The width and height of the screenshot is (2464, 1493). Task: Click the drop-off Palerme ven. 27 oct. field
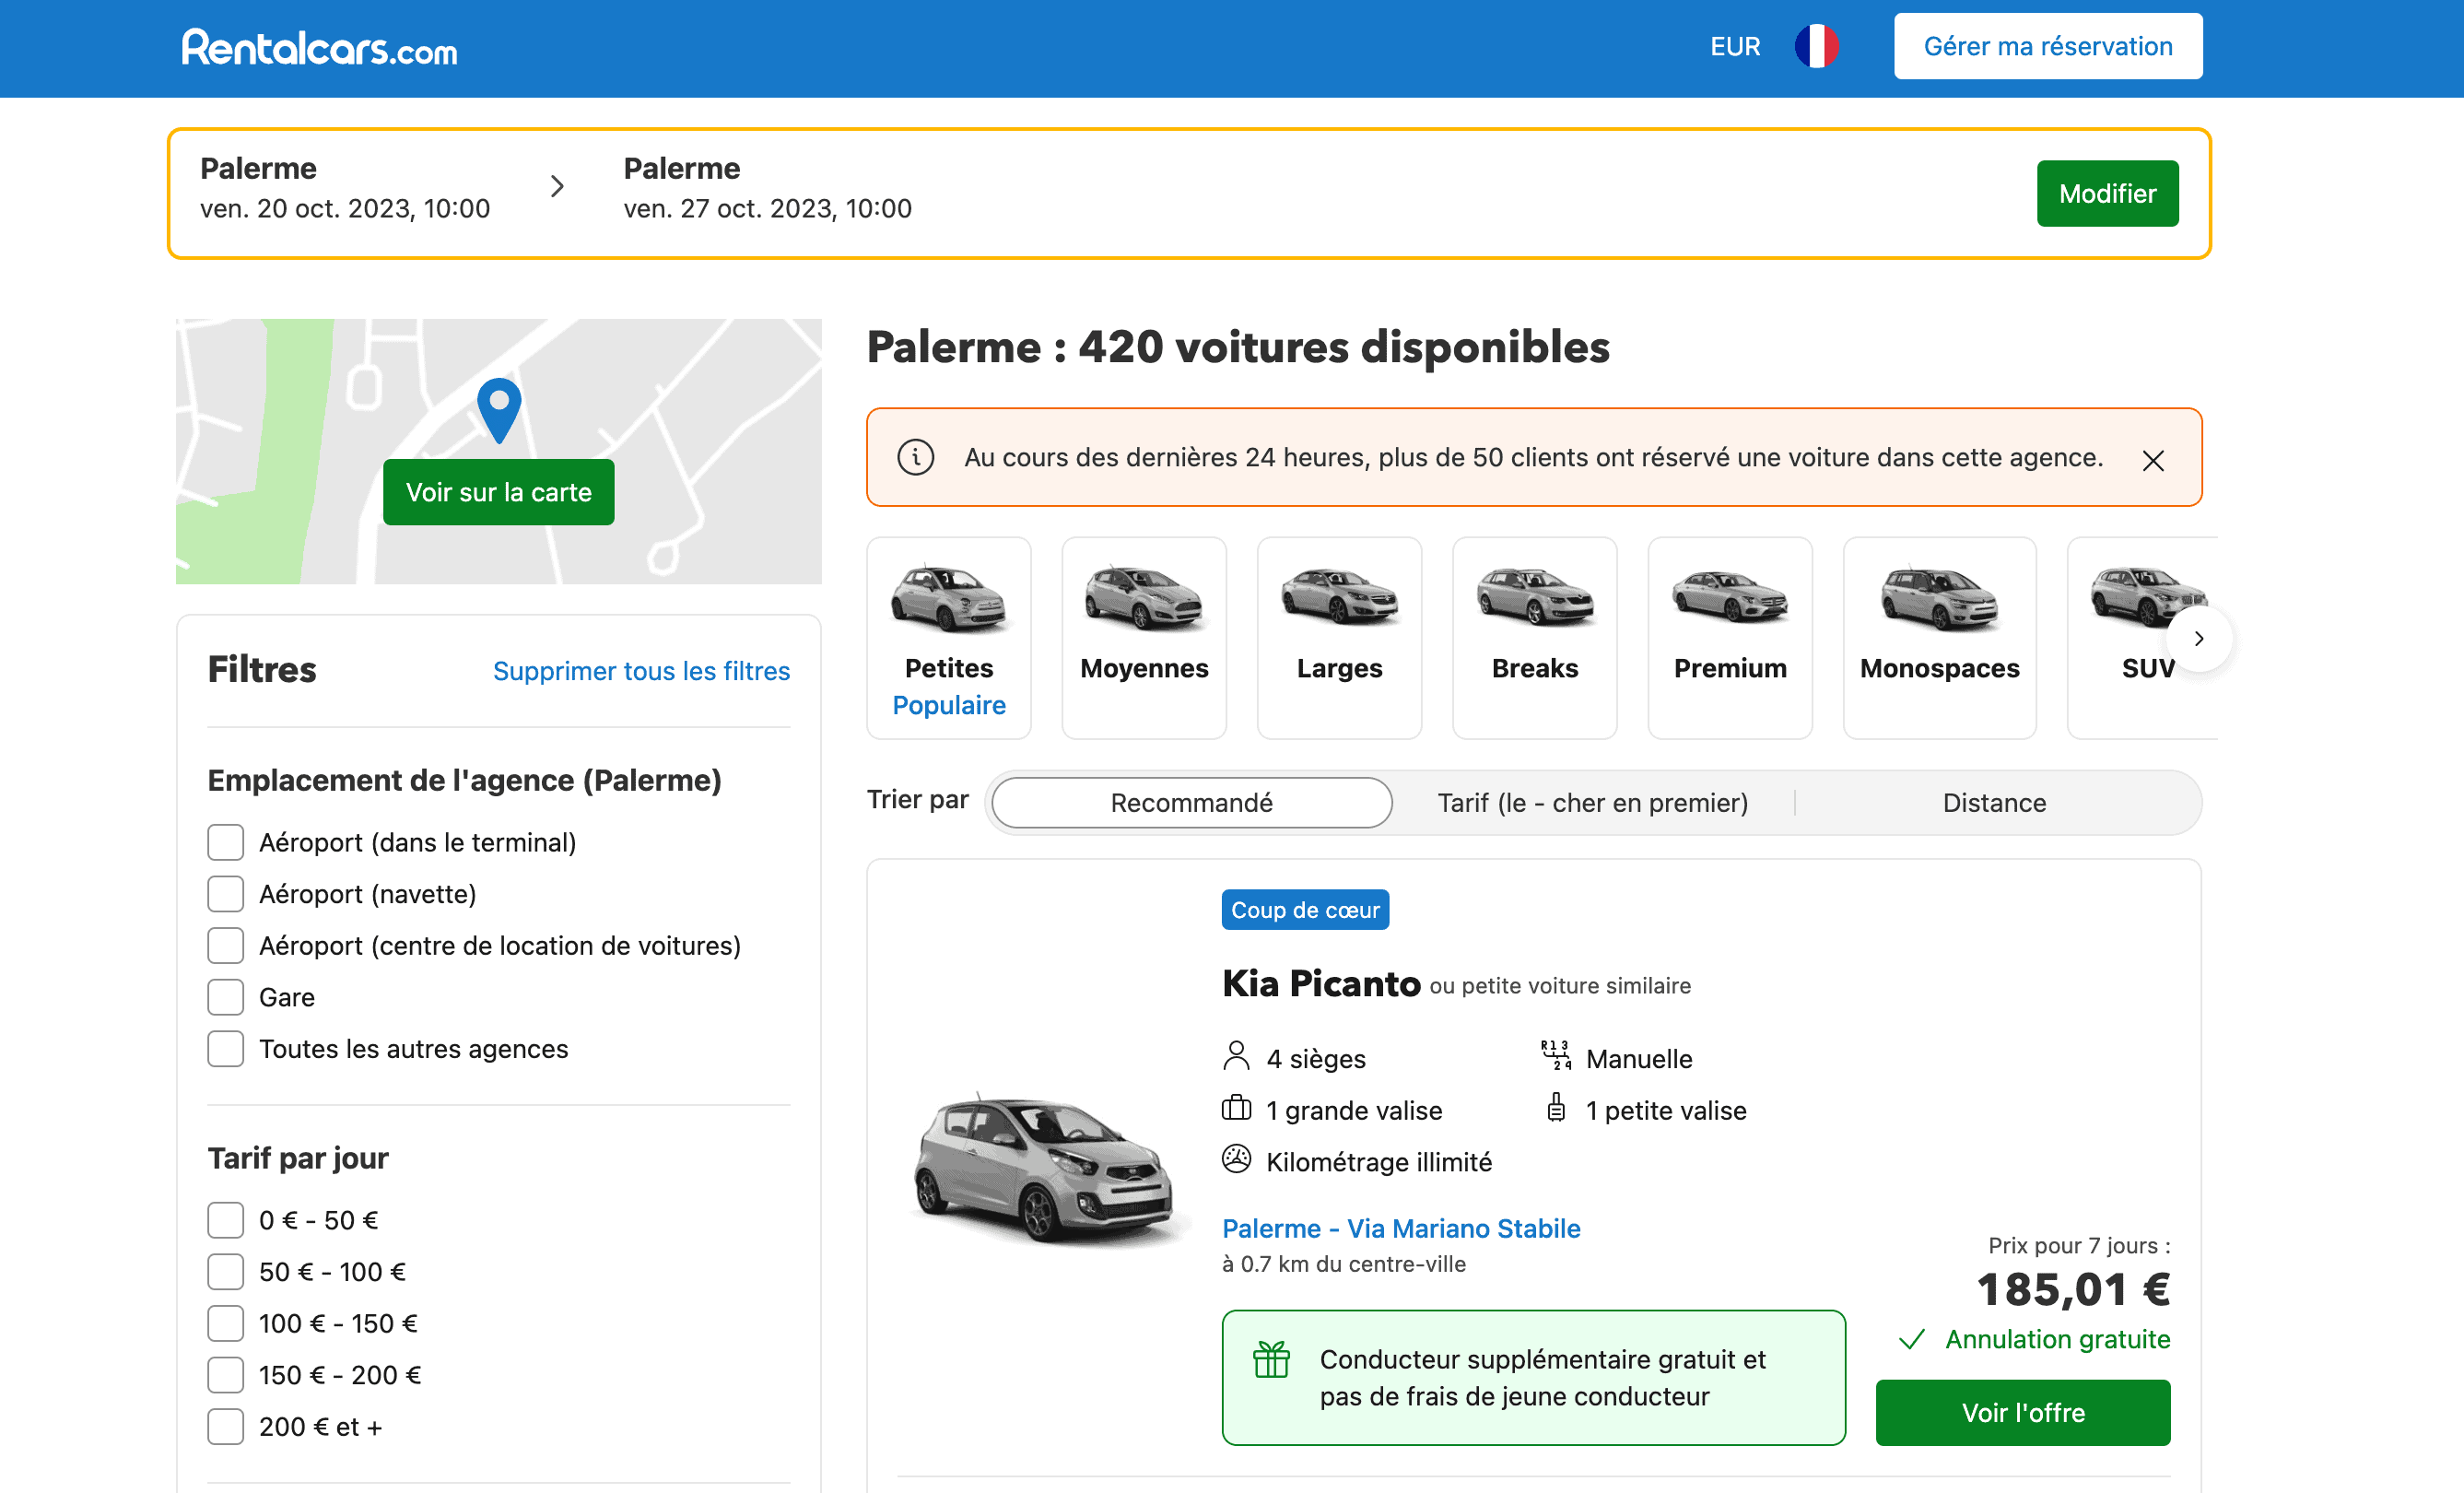767,187
